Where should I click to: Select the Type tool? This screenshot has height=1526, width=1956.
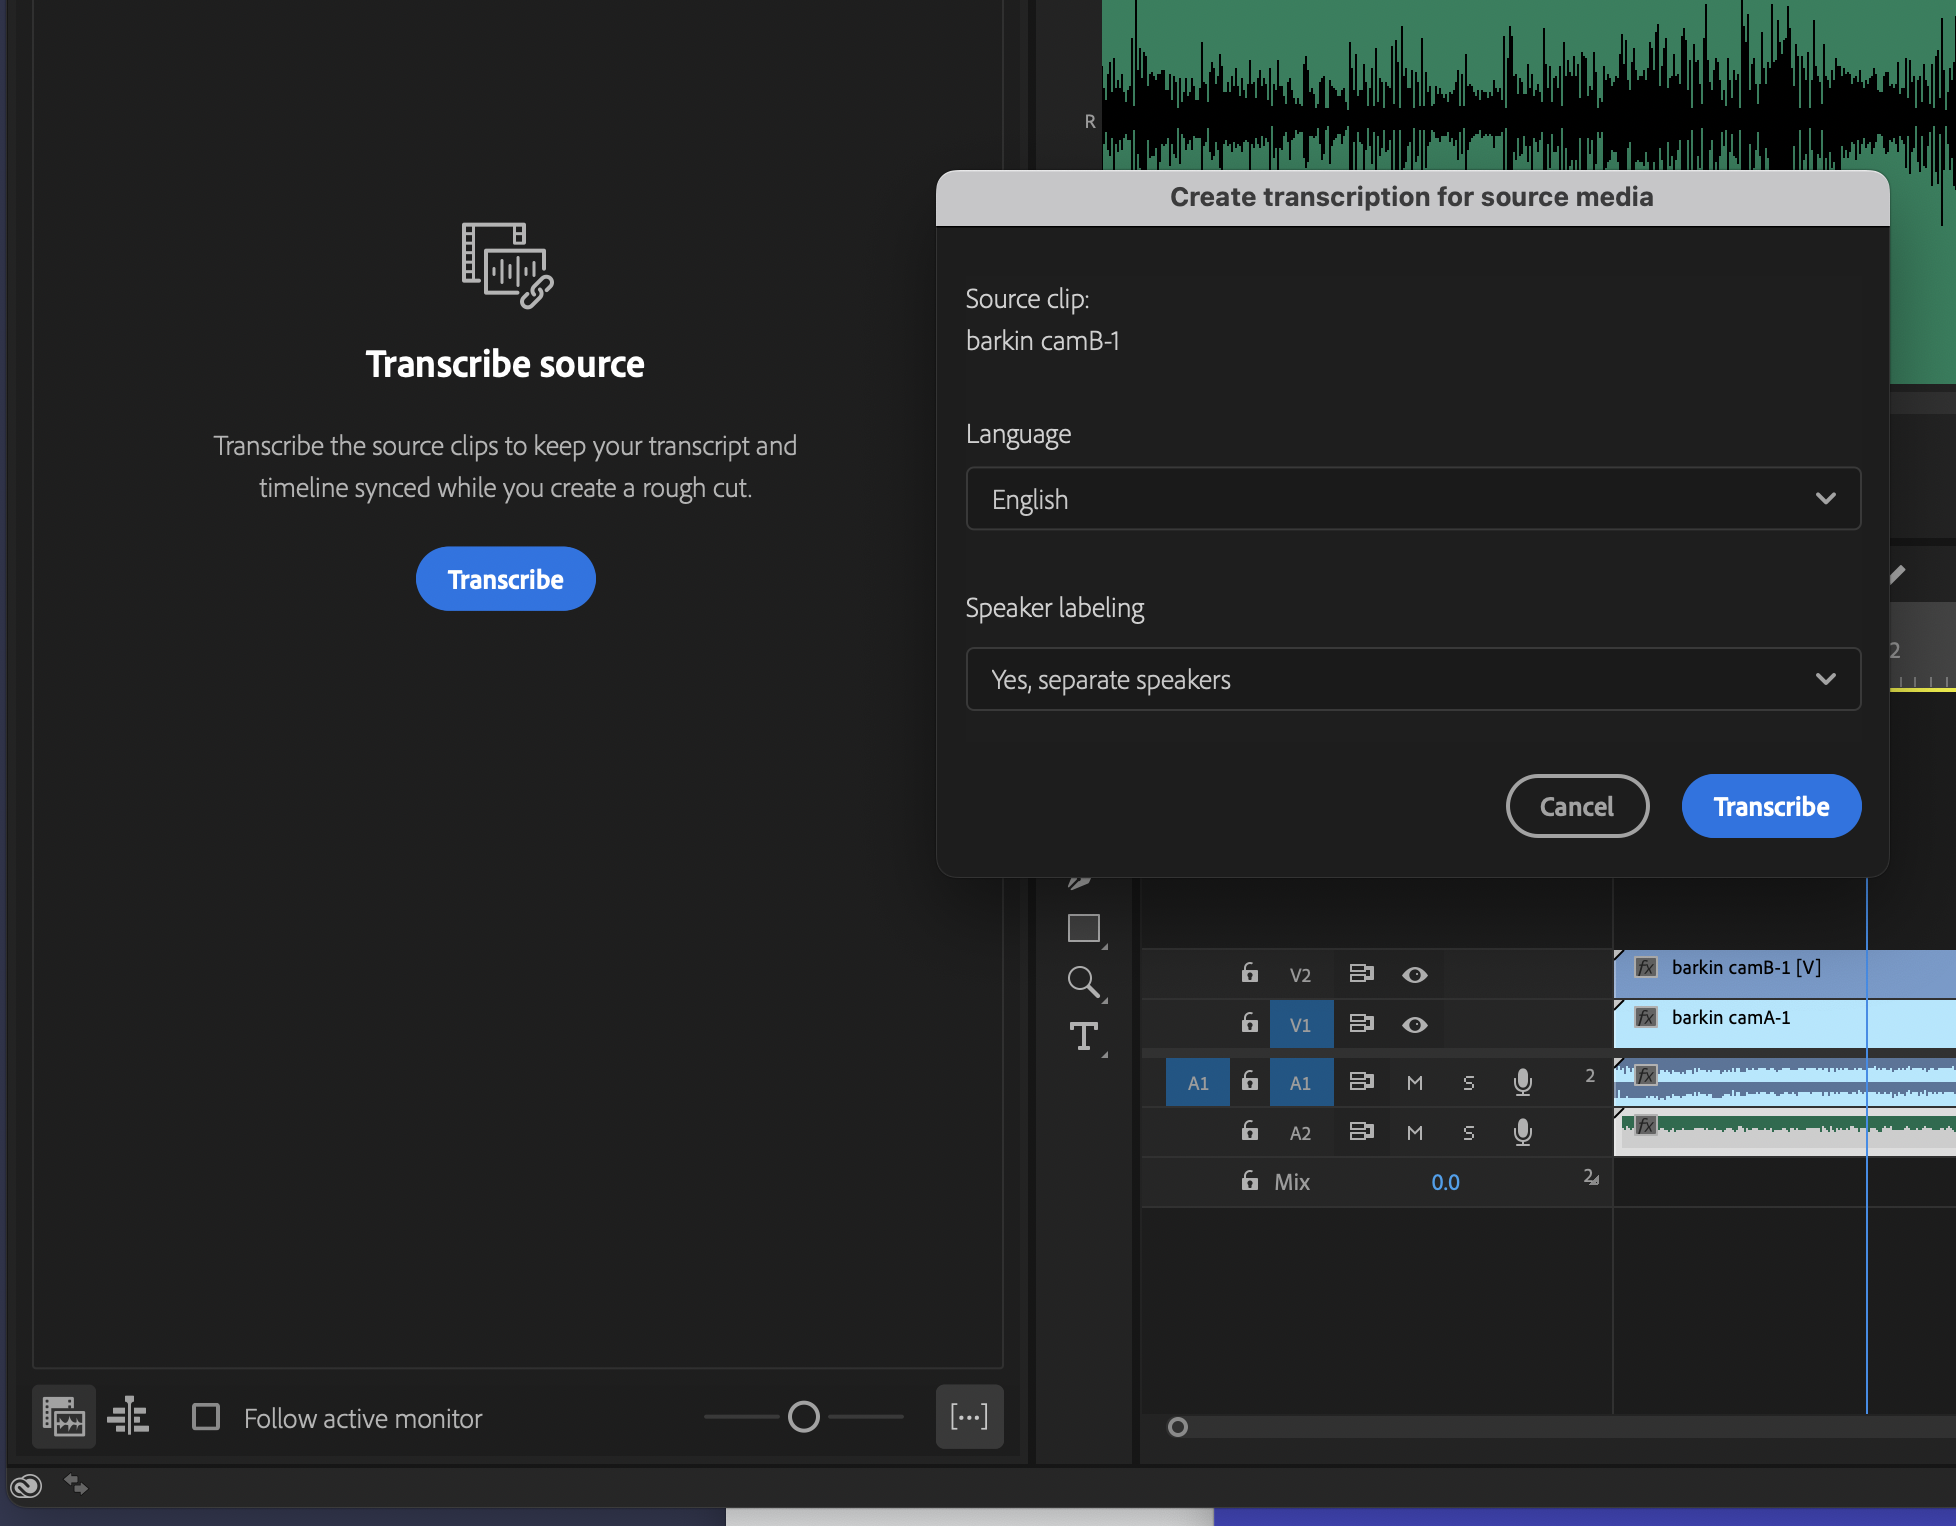pyautogui.click(x=1084, y=1036)
